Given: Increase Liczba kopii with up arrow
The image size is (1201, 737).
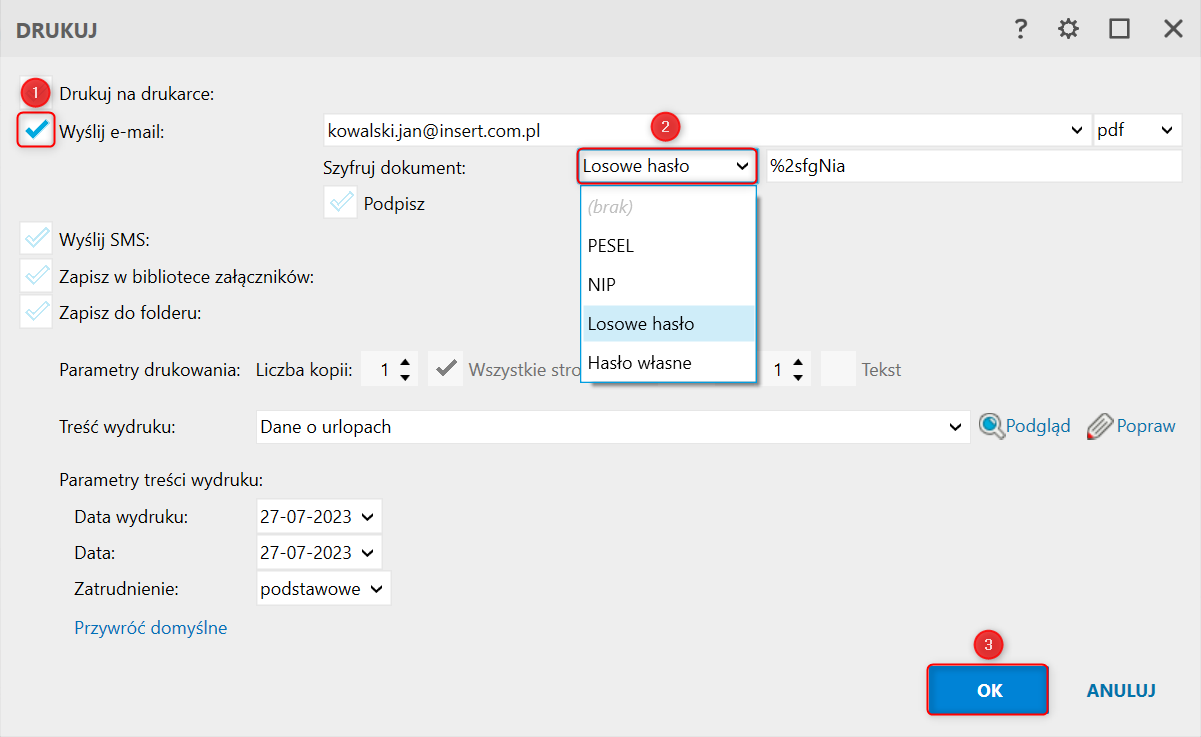Looking at the screenshot, I should [404, 362].
